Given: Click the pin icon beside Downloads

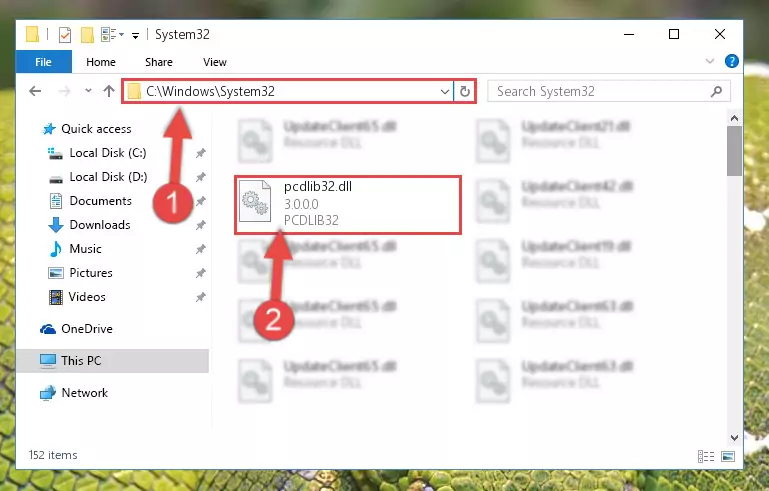Looking at the screenshot, I should pyautogui.click(x=201, y=225).
